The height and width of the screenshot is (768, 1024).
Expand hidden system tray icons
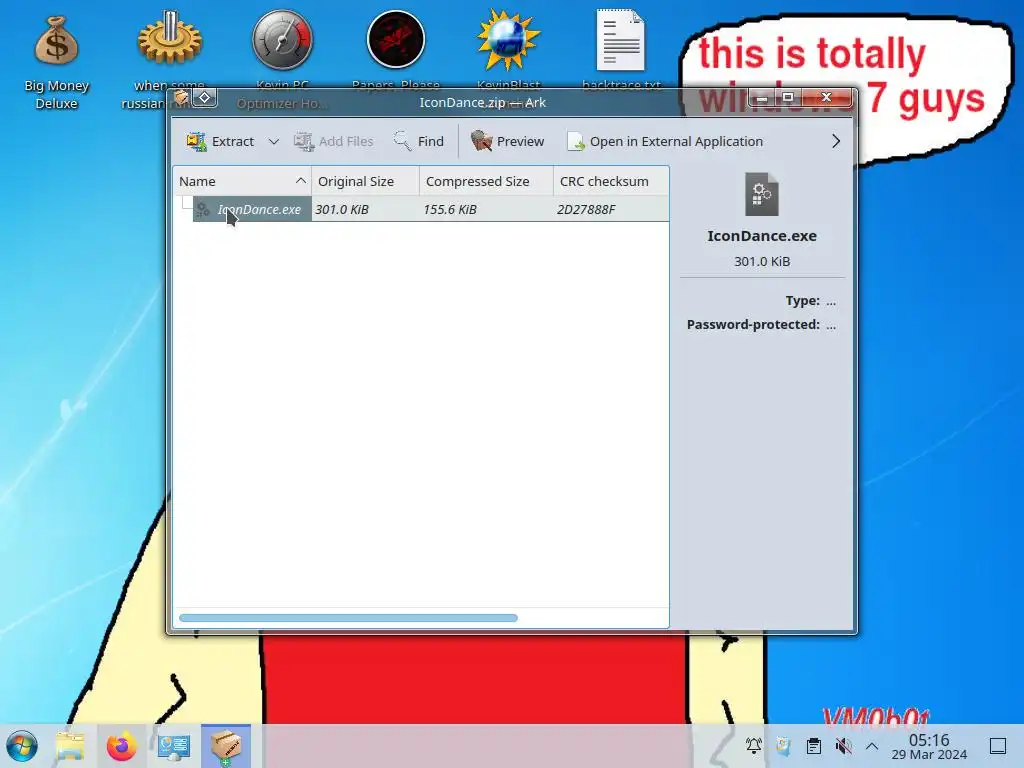872,746
